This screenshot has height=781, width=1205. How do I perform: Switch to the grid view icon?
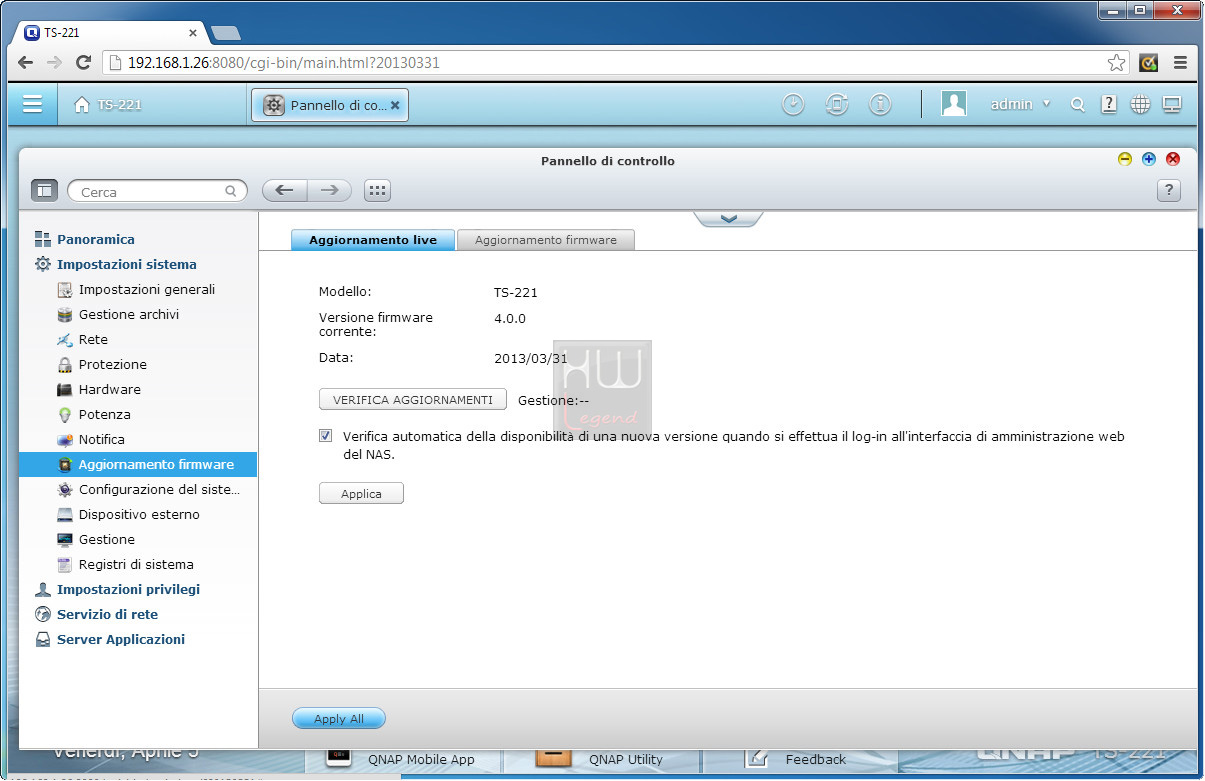377,190
